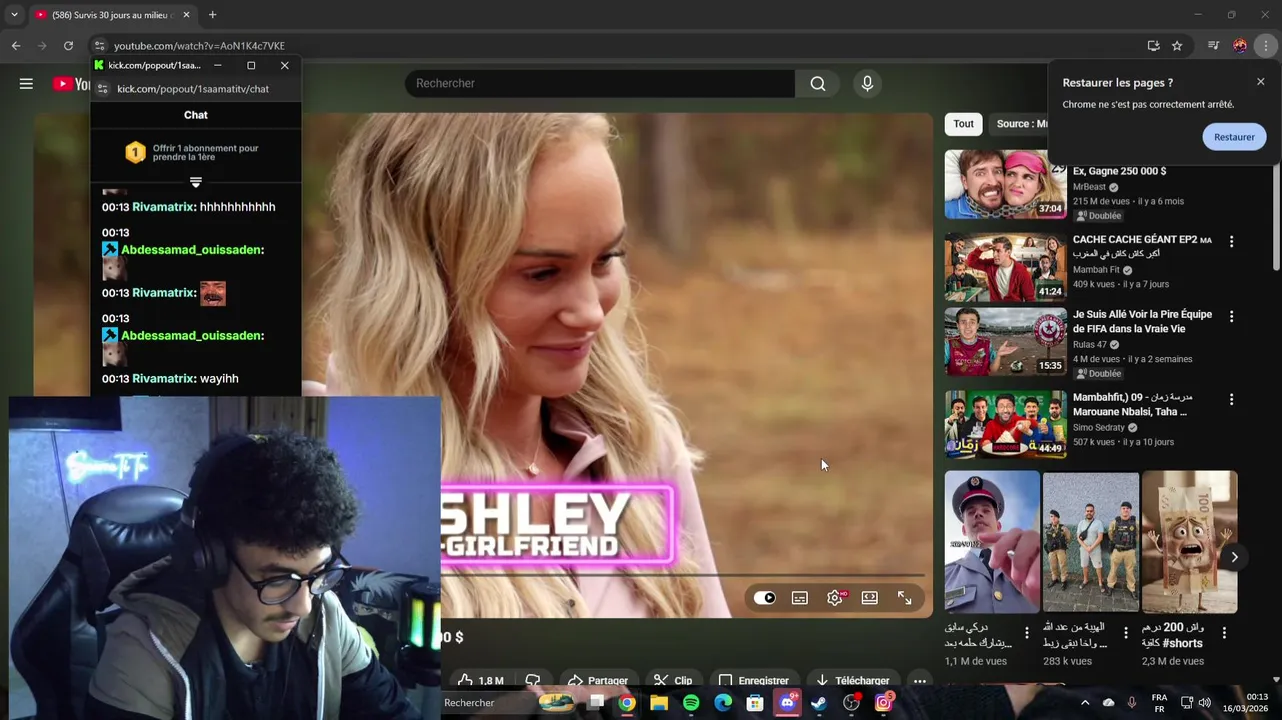The height and width of the screenshot is (720, 1282).
Task: Toggle autoplay switch in the video player
Action: coord(765,598)
